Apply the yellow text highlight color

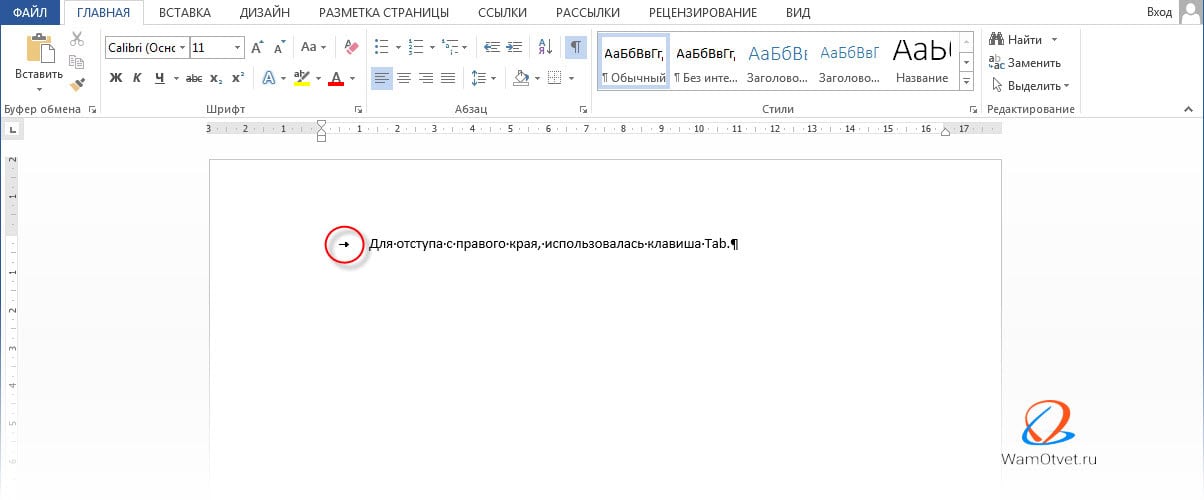(x=301, y=78)
